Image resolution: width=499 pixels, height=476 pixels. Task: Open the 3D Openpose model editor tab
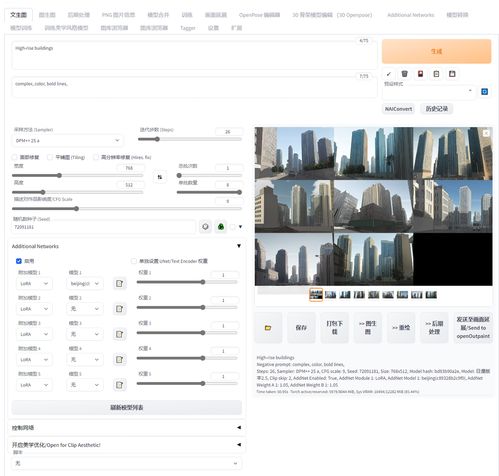click(332, 15)
